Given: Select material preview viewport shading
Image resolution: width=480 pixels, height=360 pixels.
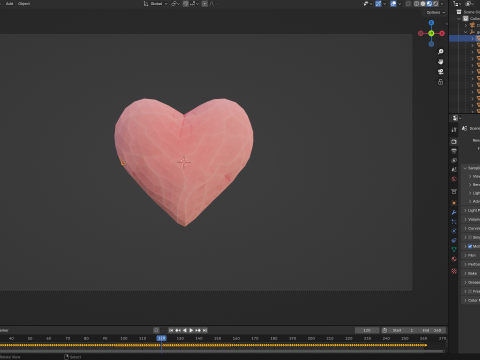Looking at the screenshot, I should point(429,4).
